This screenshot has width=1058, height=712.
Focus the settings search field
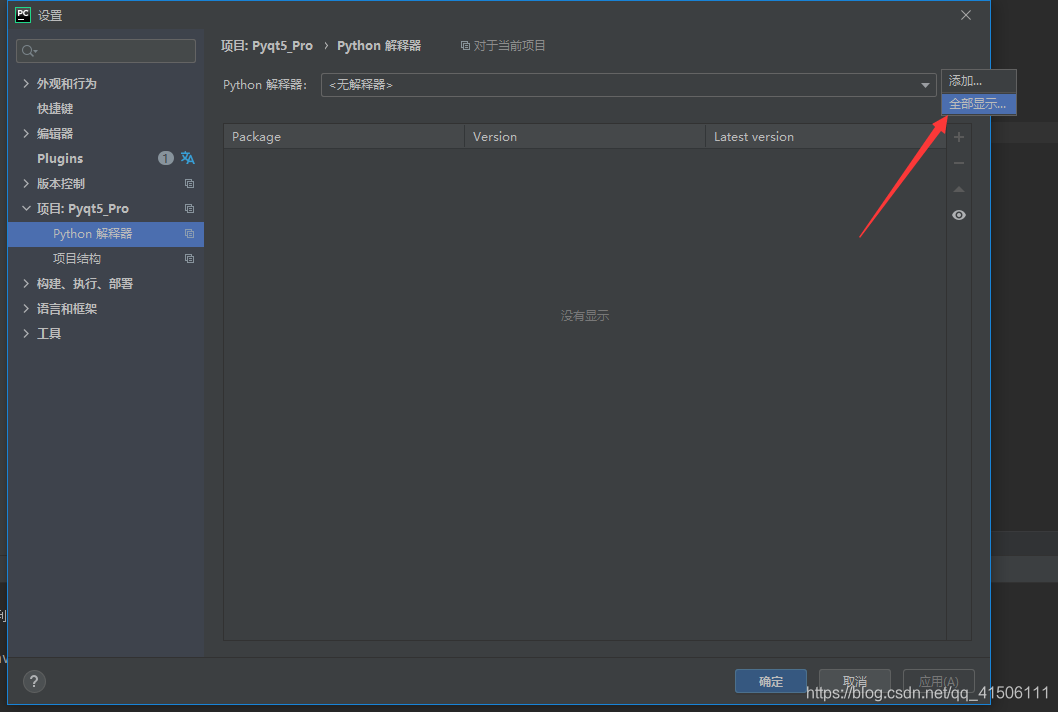[x=106, y=51]
